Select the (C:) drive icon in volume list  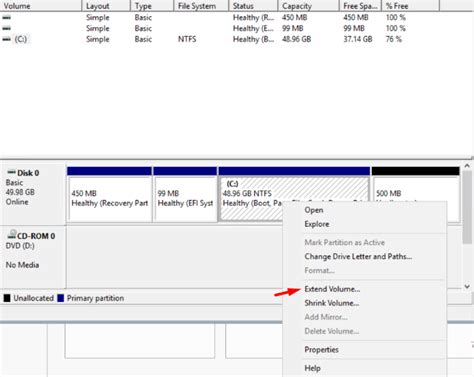(6, 39)
